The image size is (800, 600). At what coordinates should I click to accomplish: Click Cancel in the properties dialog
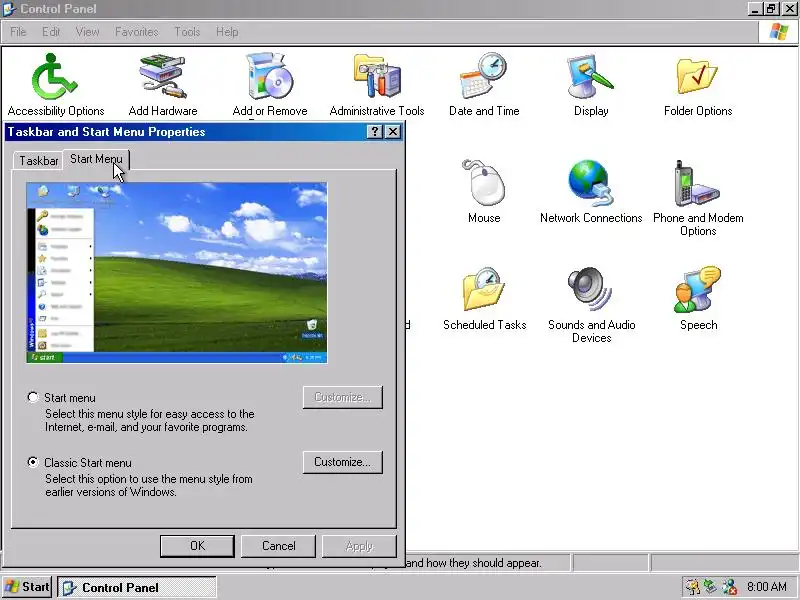pos(279,546)
